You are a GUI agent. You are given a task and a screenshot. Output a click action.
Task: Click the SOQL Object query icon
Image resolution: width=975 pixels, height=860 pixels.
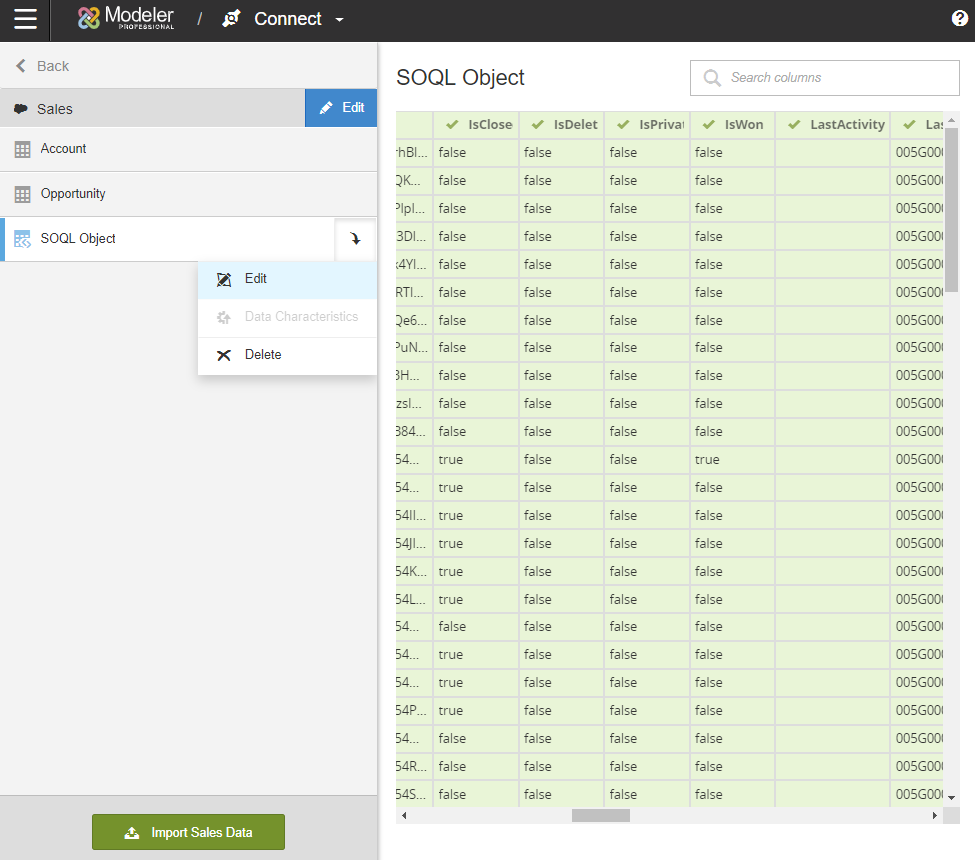[22, 239]
